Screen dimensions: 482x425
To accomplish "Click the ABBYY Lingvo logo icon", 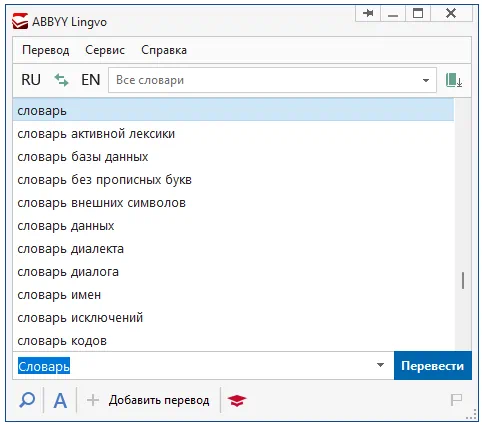I will point(20,21).
